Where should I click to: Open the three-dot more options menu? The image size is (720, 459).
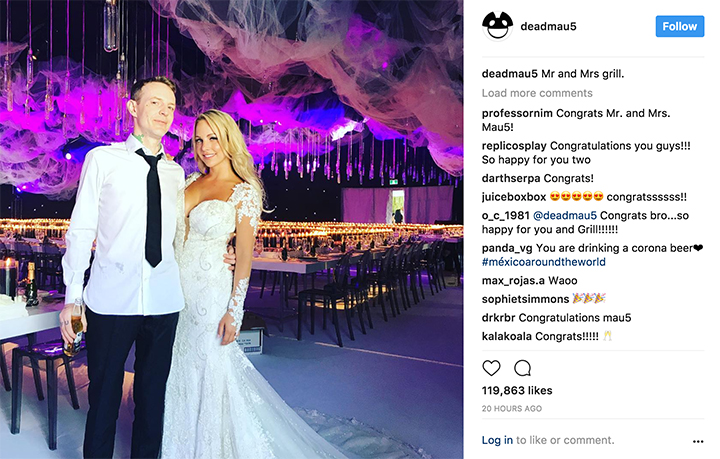point(698,442)
